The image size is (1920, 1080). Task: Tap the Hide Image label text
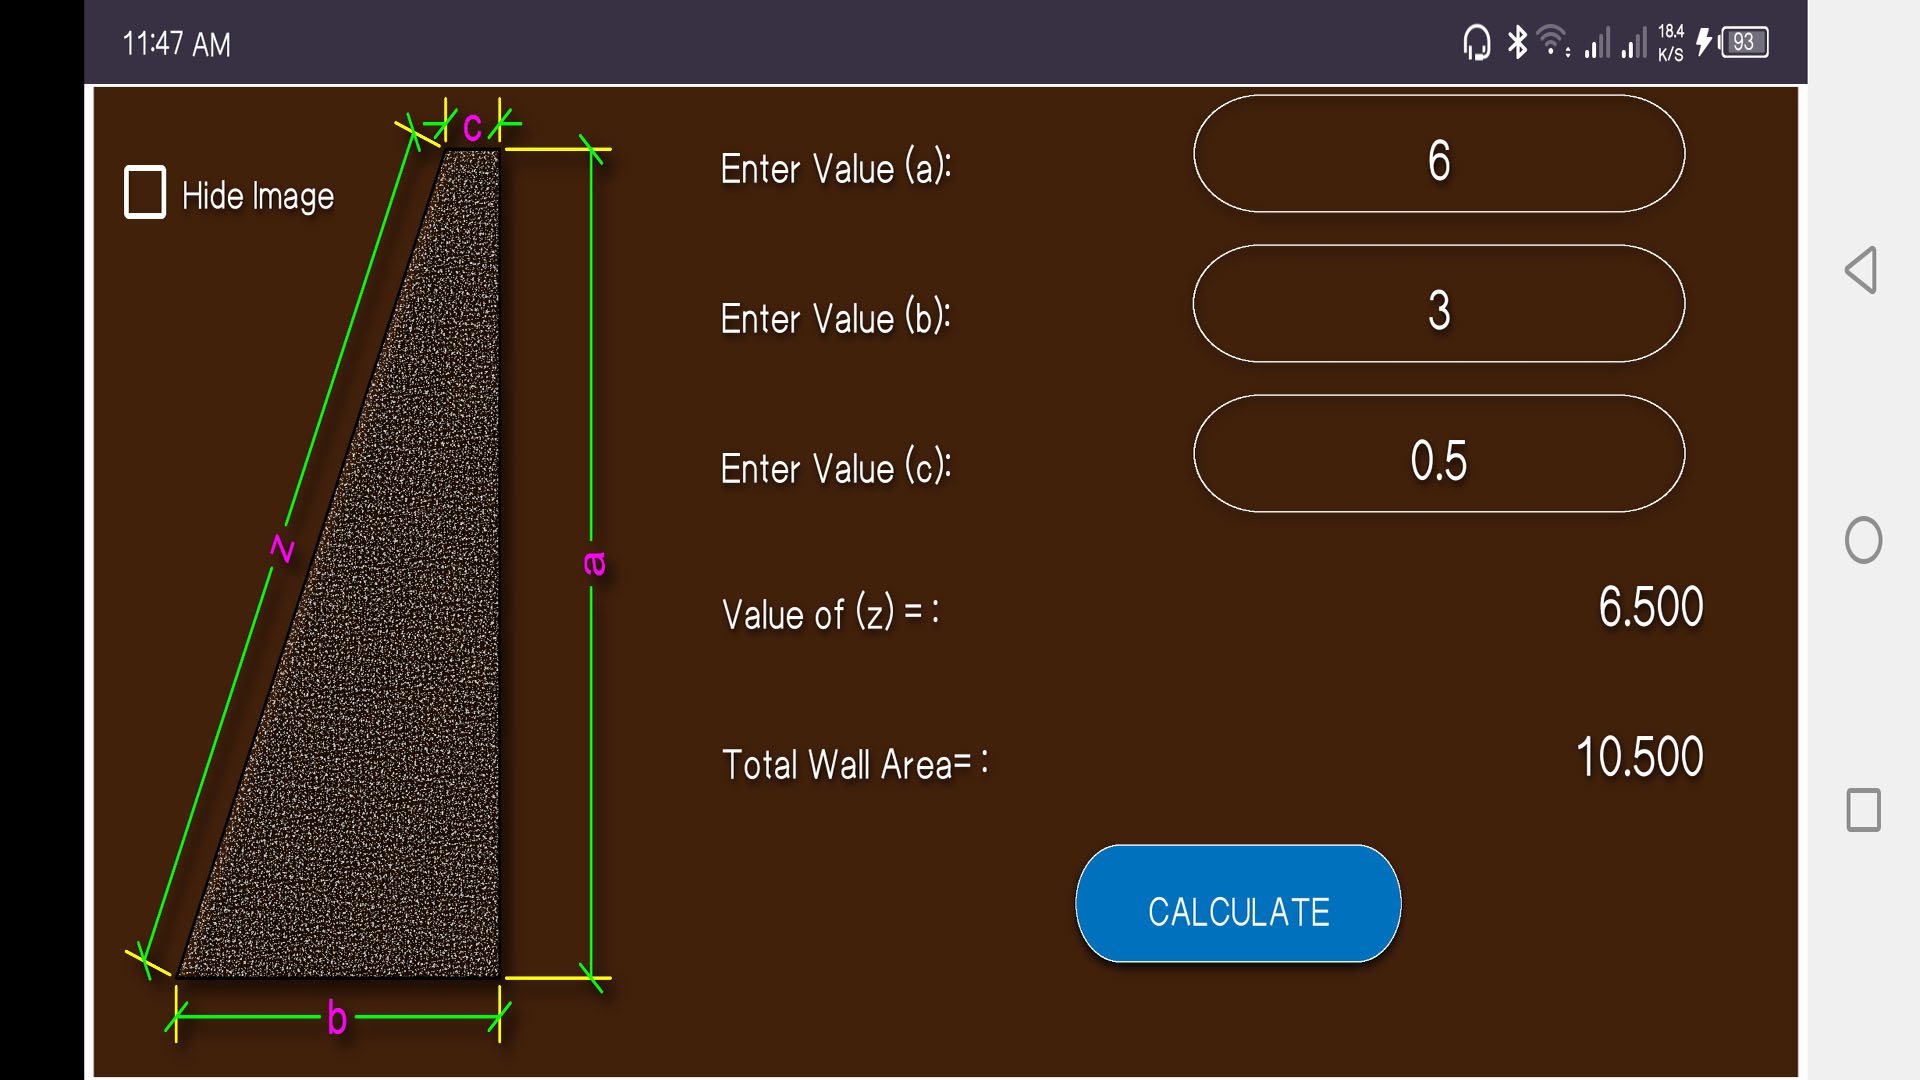point(258,196)
